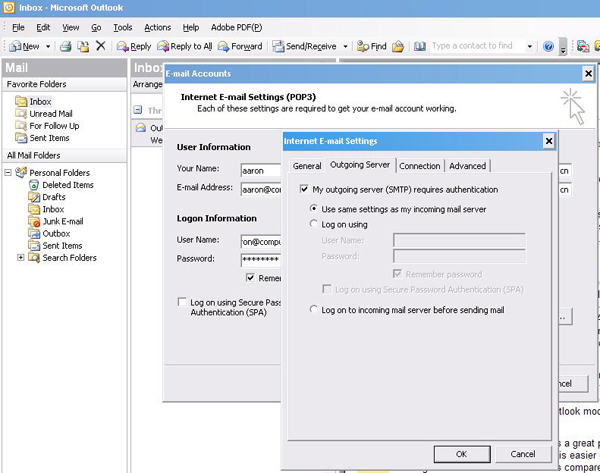This screenshot has height=473, width=600.
Task: Click the Reply toolbar button
Action: (x=134, y=46)
